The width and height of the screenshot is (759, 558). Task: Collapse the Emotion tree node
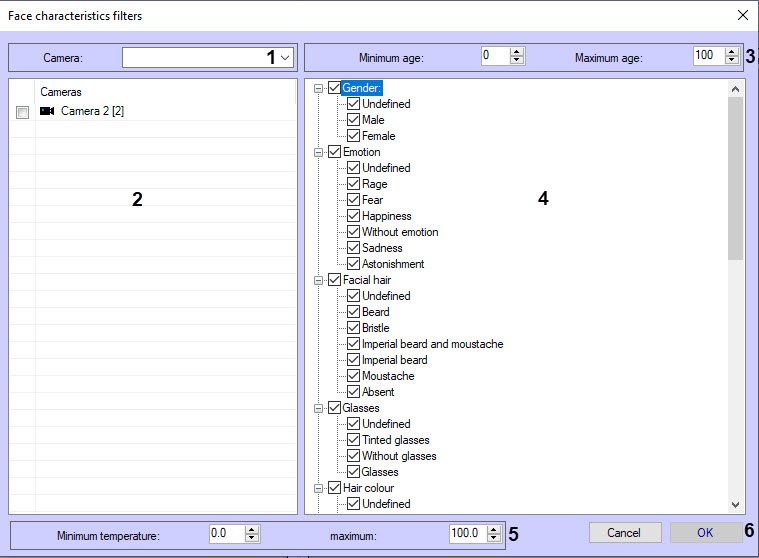tap(319, 152)
